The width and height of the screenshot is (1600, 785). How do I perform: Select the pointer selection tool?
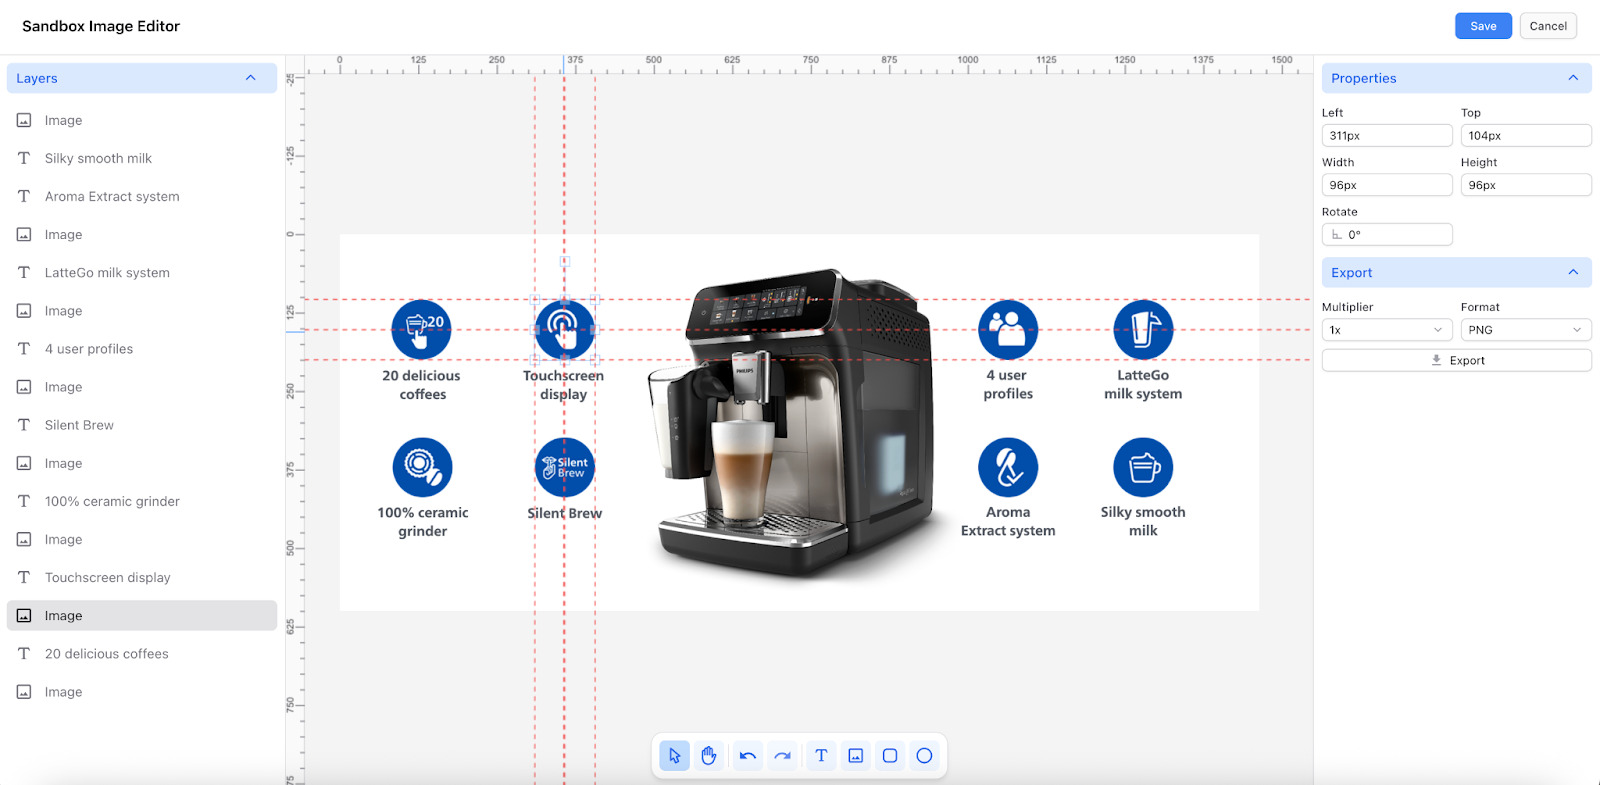pyautogui.click(x=675, y=756)
